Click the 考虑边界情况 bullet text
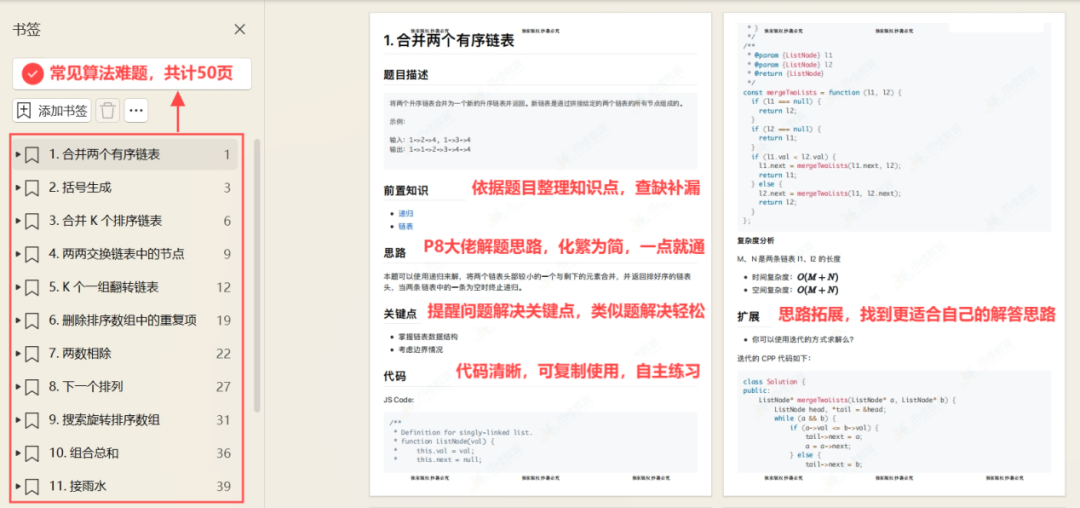Screen dimensions: 1080x508 click(x=420, y=350)
